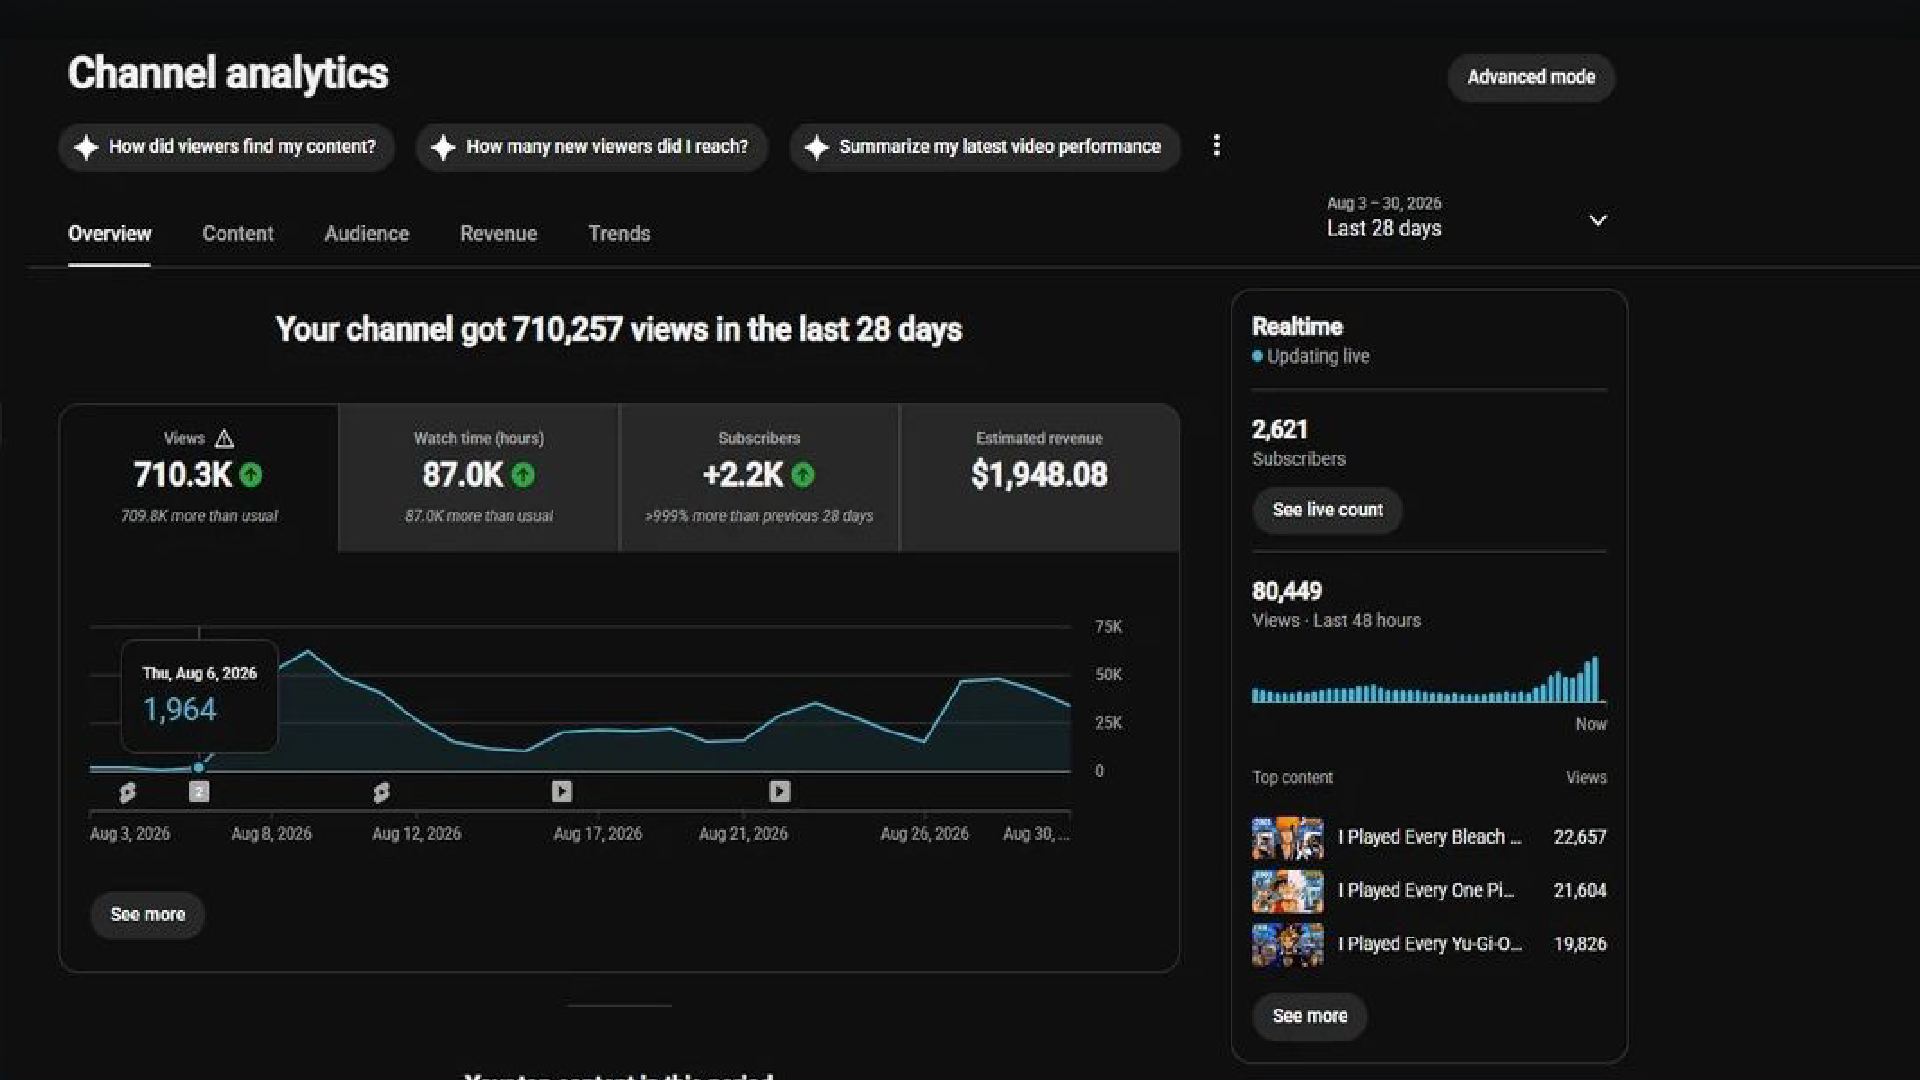This screenshot has height=1080, width=1920.
Task: Go to the Trends tab
Action: pyautogui.click(x=619, y=234)
